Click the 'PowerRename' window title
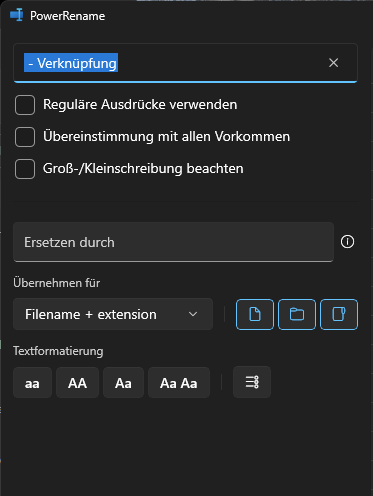Image resolution: width=373 pixels, height=496 pixels. click(67, 16)
